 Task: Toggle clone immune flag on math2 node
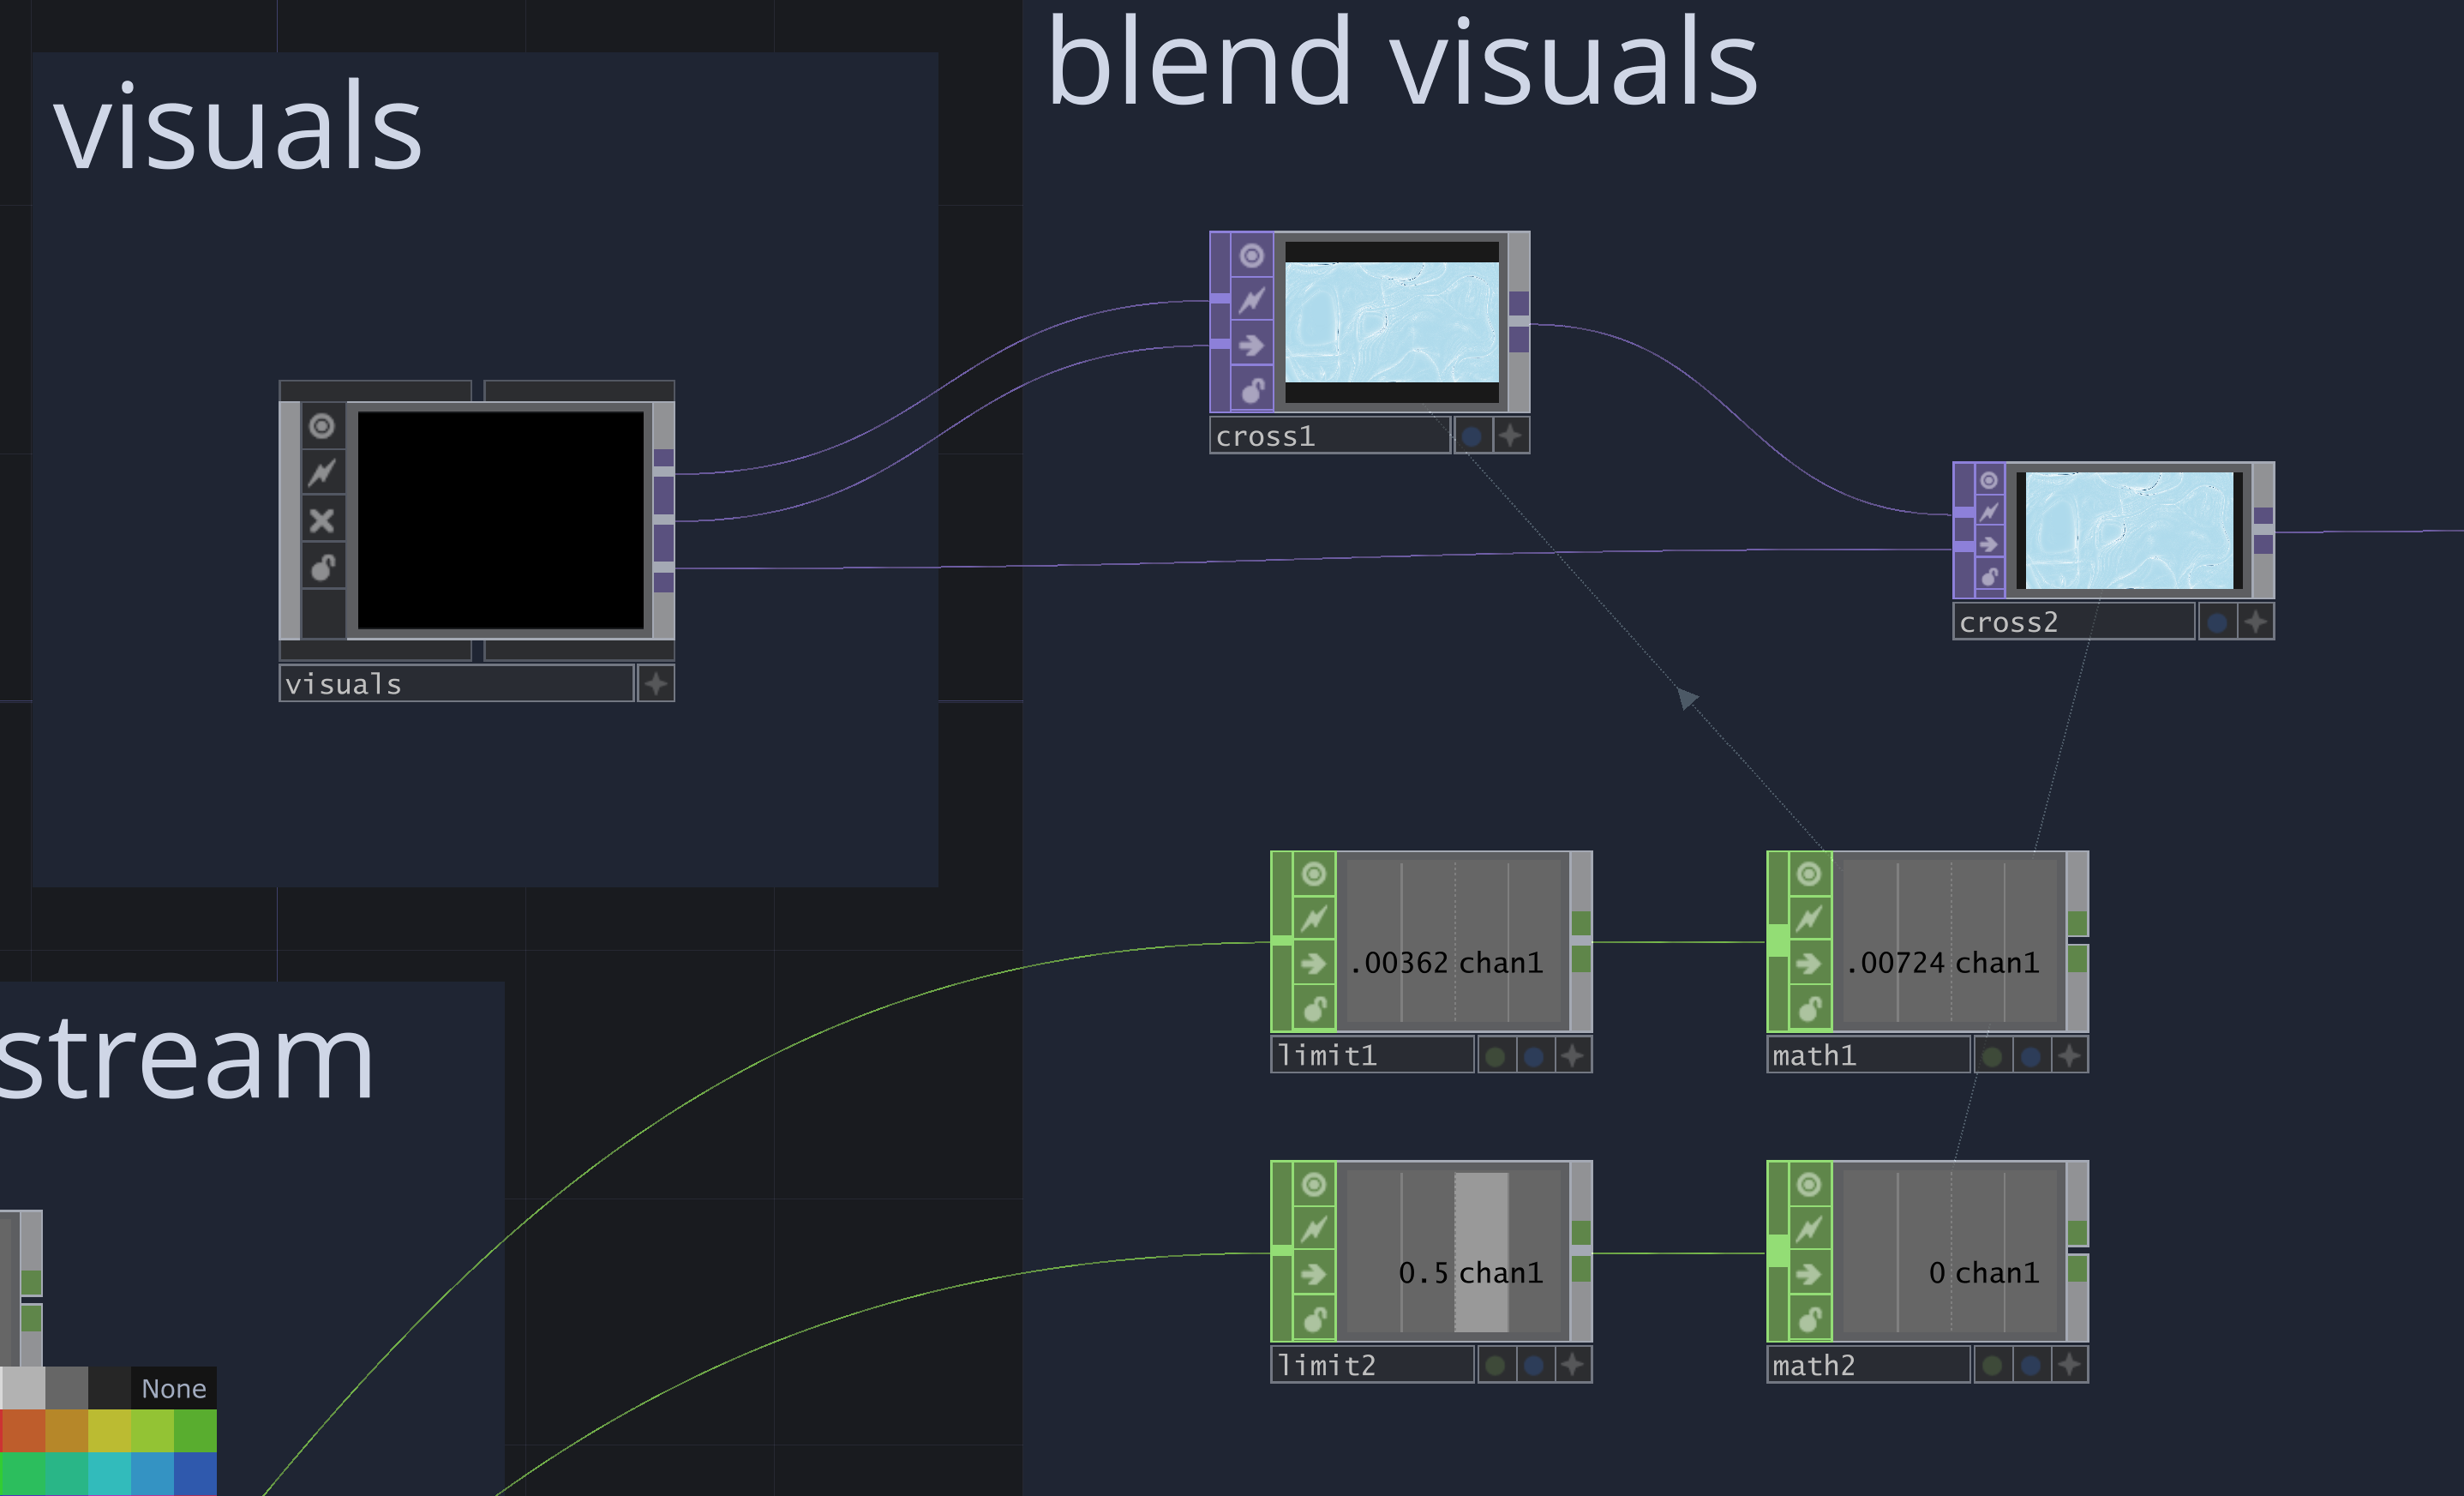coord(1810,1228)
